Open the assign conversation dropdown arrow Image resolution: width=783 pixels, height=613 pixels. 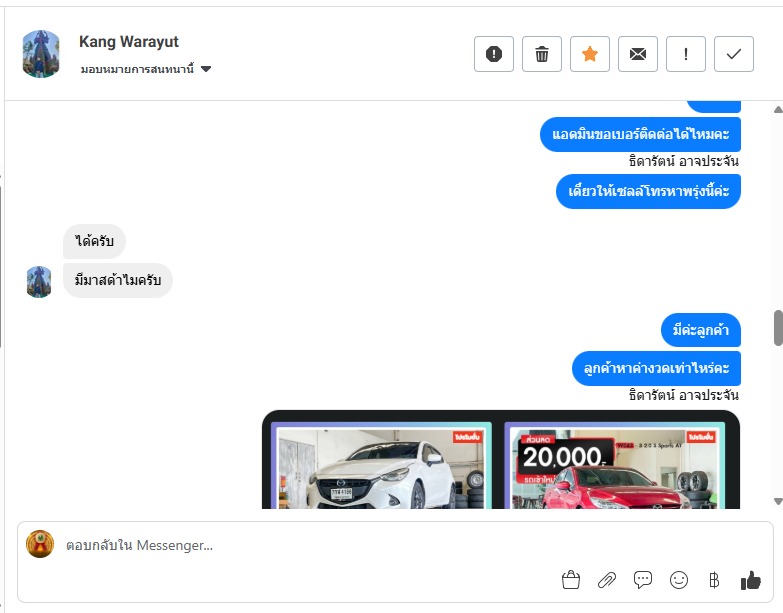pos(206,69)
